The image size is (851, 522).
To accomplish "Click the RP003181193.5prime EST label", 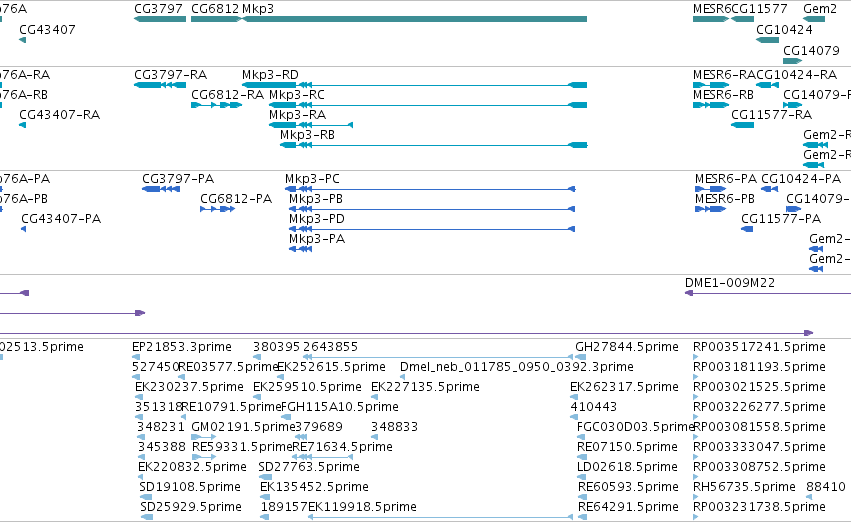I will pyautogui.click(x=759, y=367).
